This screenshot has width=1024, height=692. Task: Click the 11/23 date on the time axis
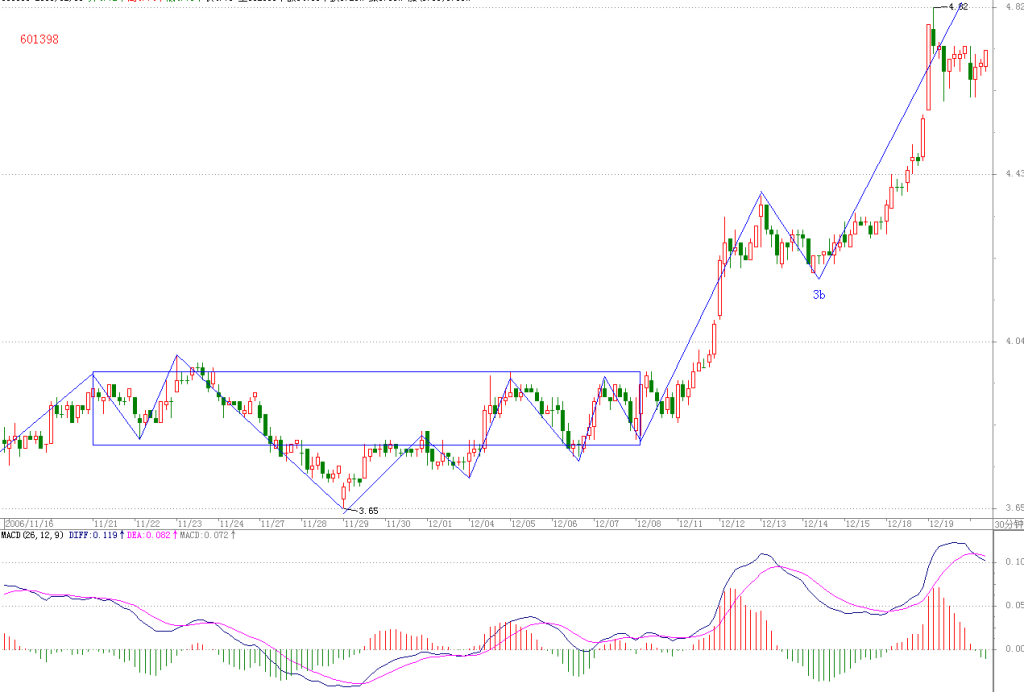(x=189, y=524)
